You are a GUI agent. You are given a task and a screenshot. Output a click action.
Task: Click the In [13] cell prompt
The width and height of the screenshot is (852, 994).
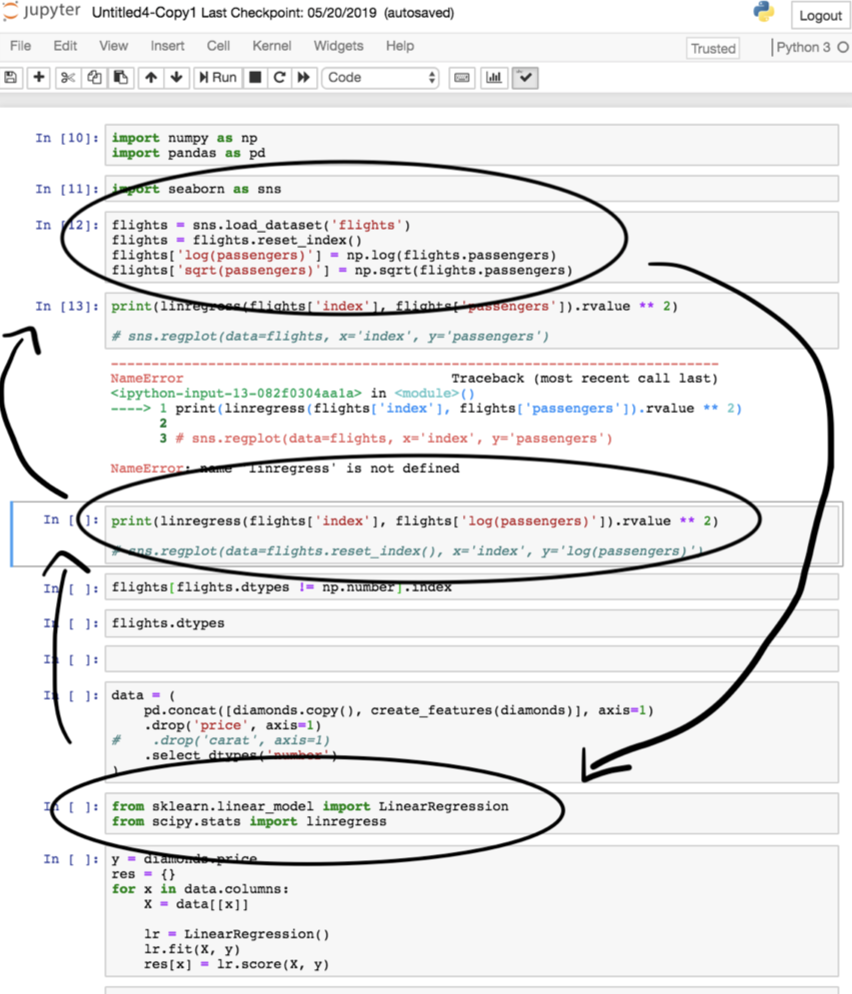click(67, 306)
